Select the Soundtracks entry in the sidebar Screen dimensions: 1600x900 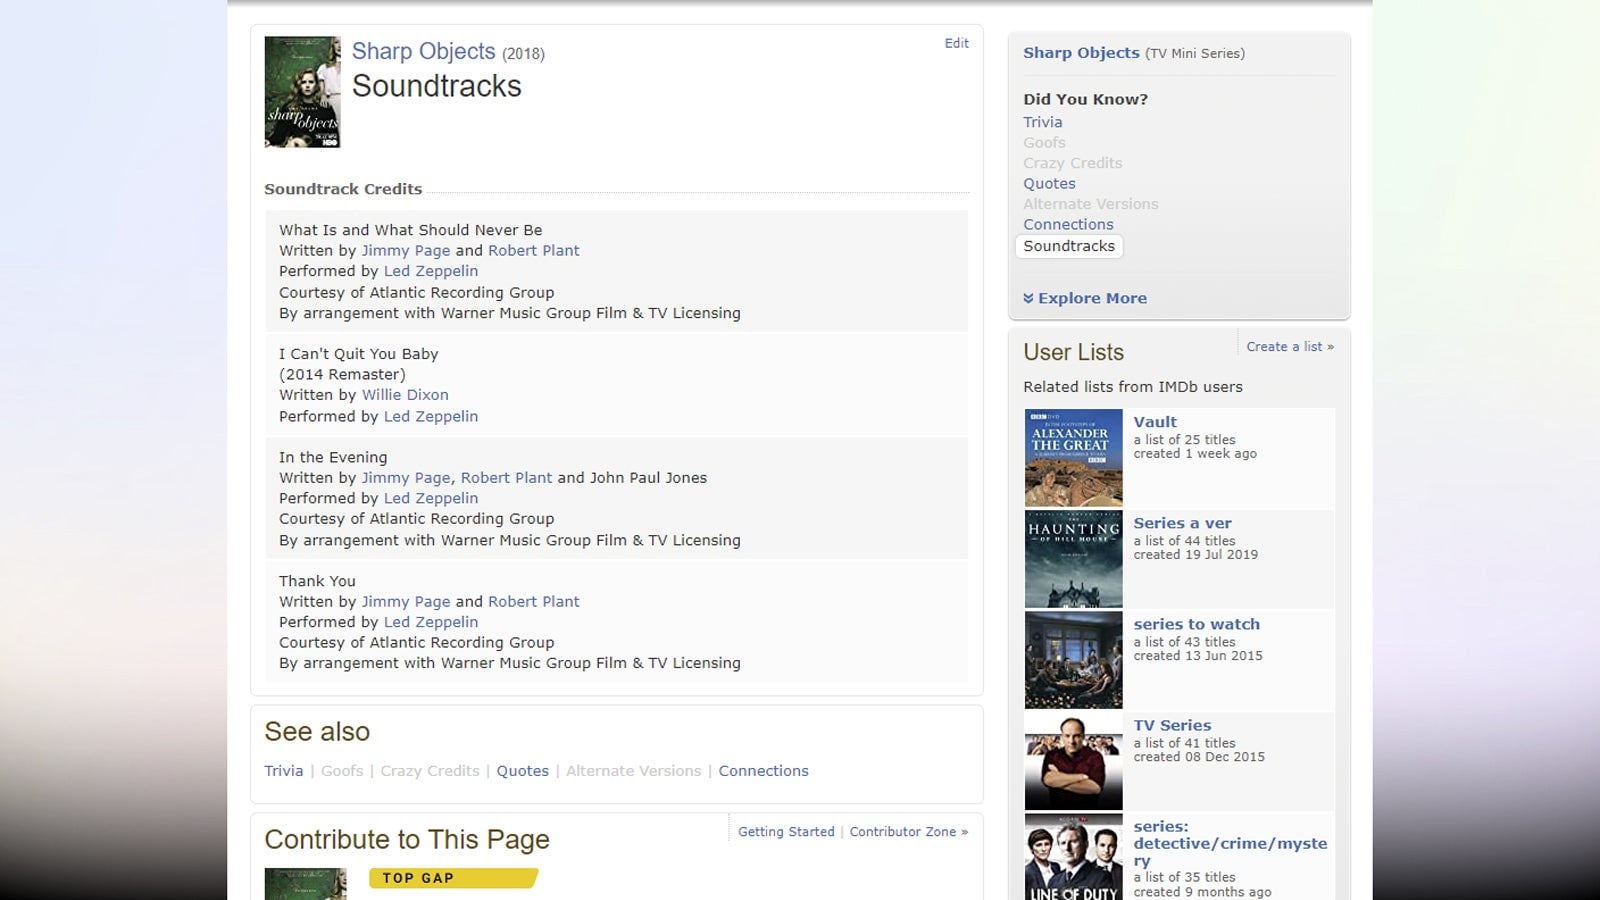pyautogui.click(x=1068, y=246)
